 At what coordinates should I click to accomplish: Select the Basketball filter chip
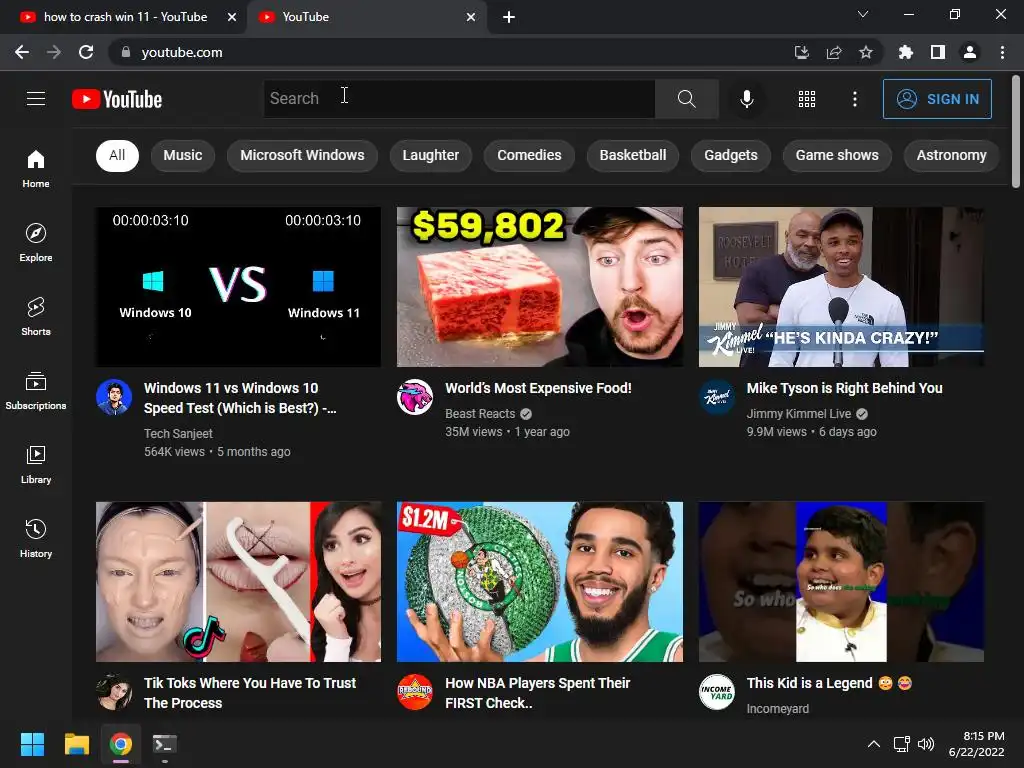[x=633, y=155]
